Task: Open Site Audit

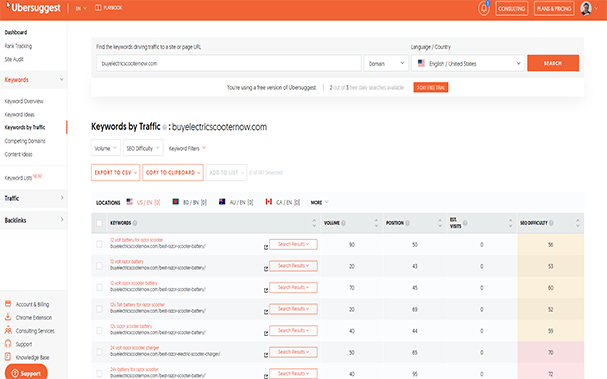Action: pyautogui.click(x=14, y=59)
